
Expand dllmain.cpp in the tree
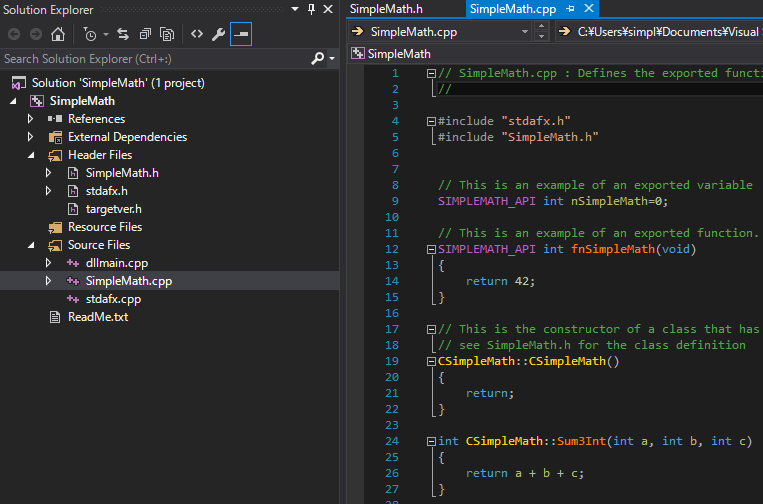click(48, 263)
